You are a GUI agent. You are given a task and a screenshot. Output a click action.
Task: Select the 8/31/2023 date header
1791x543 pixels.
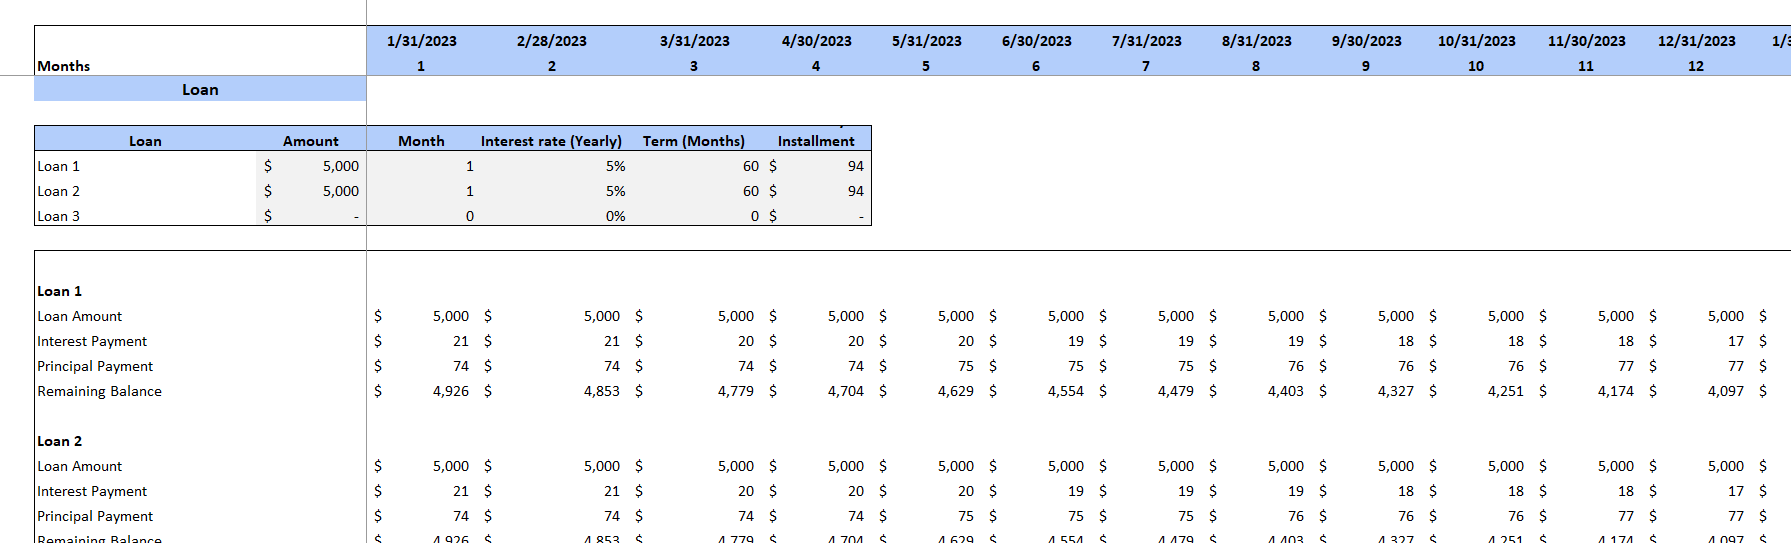(x=1257, y=41)
